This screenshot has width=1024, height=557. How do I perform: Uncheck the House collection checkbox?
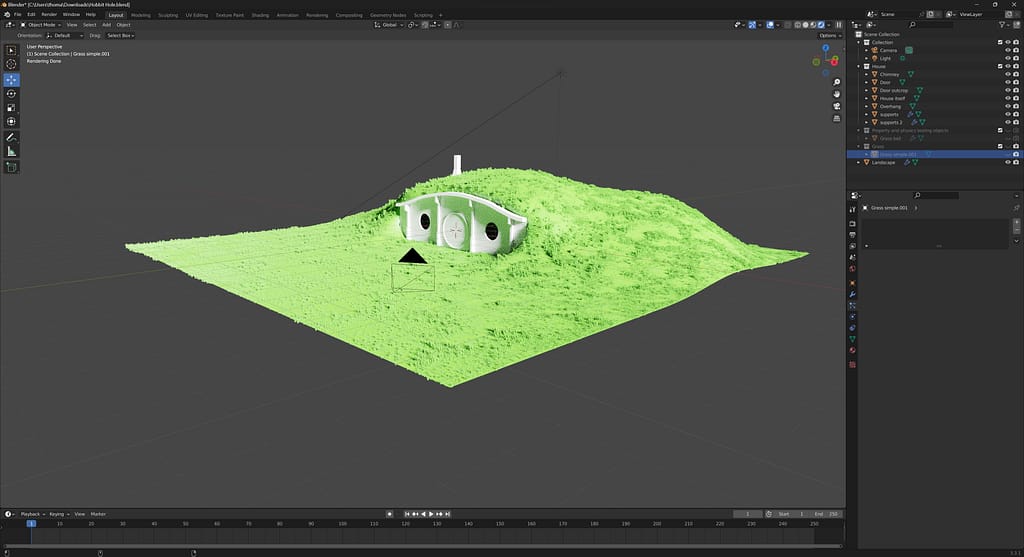(999, 66)
